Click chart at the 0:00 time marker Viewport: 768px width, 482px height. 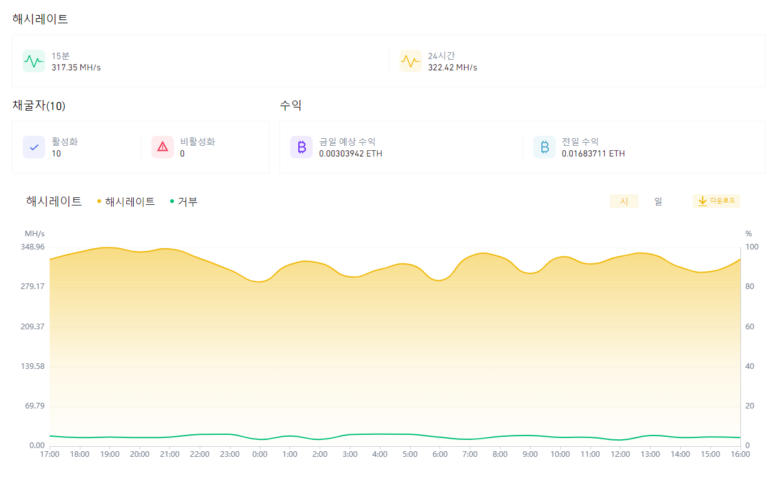(260, 454)
